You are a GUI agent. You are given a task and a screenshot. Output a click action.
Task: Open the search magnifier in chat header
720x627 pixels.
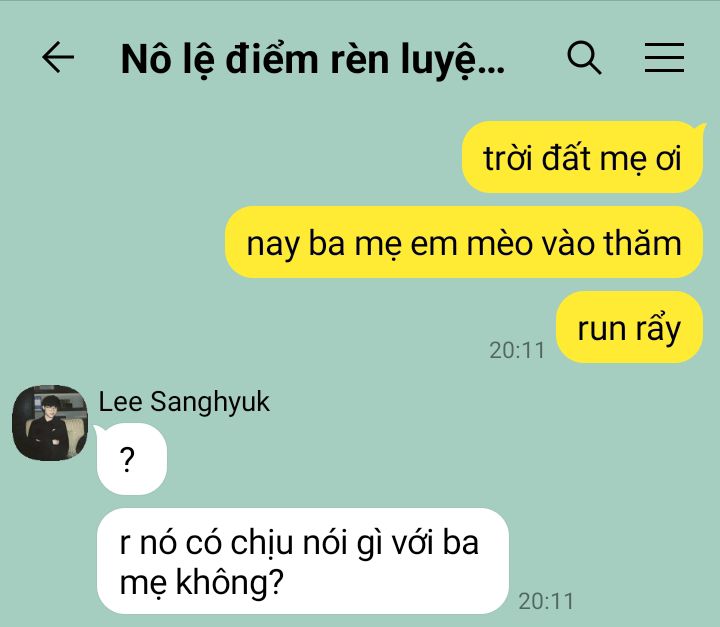coord(584,57)
